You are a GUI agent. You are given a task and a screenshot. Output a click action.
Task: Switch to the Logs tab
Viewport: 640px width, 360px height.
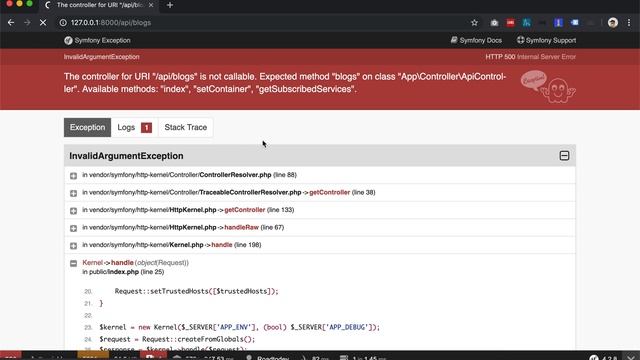(134, 127)
